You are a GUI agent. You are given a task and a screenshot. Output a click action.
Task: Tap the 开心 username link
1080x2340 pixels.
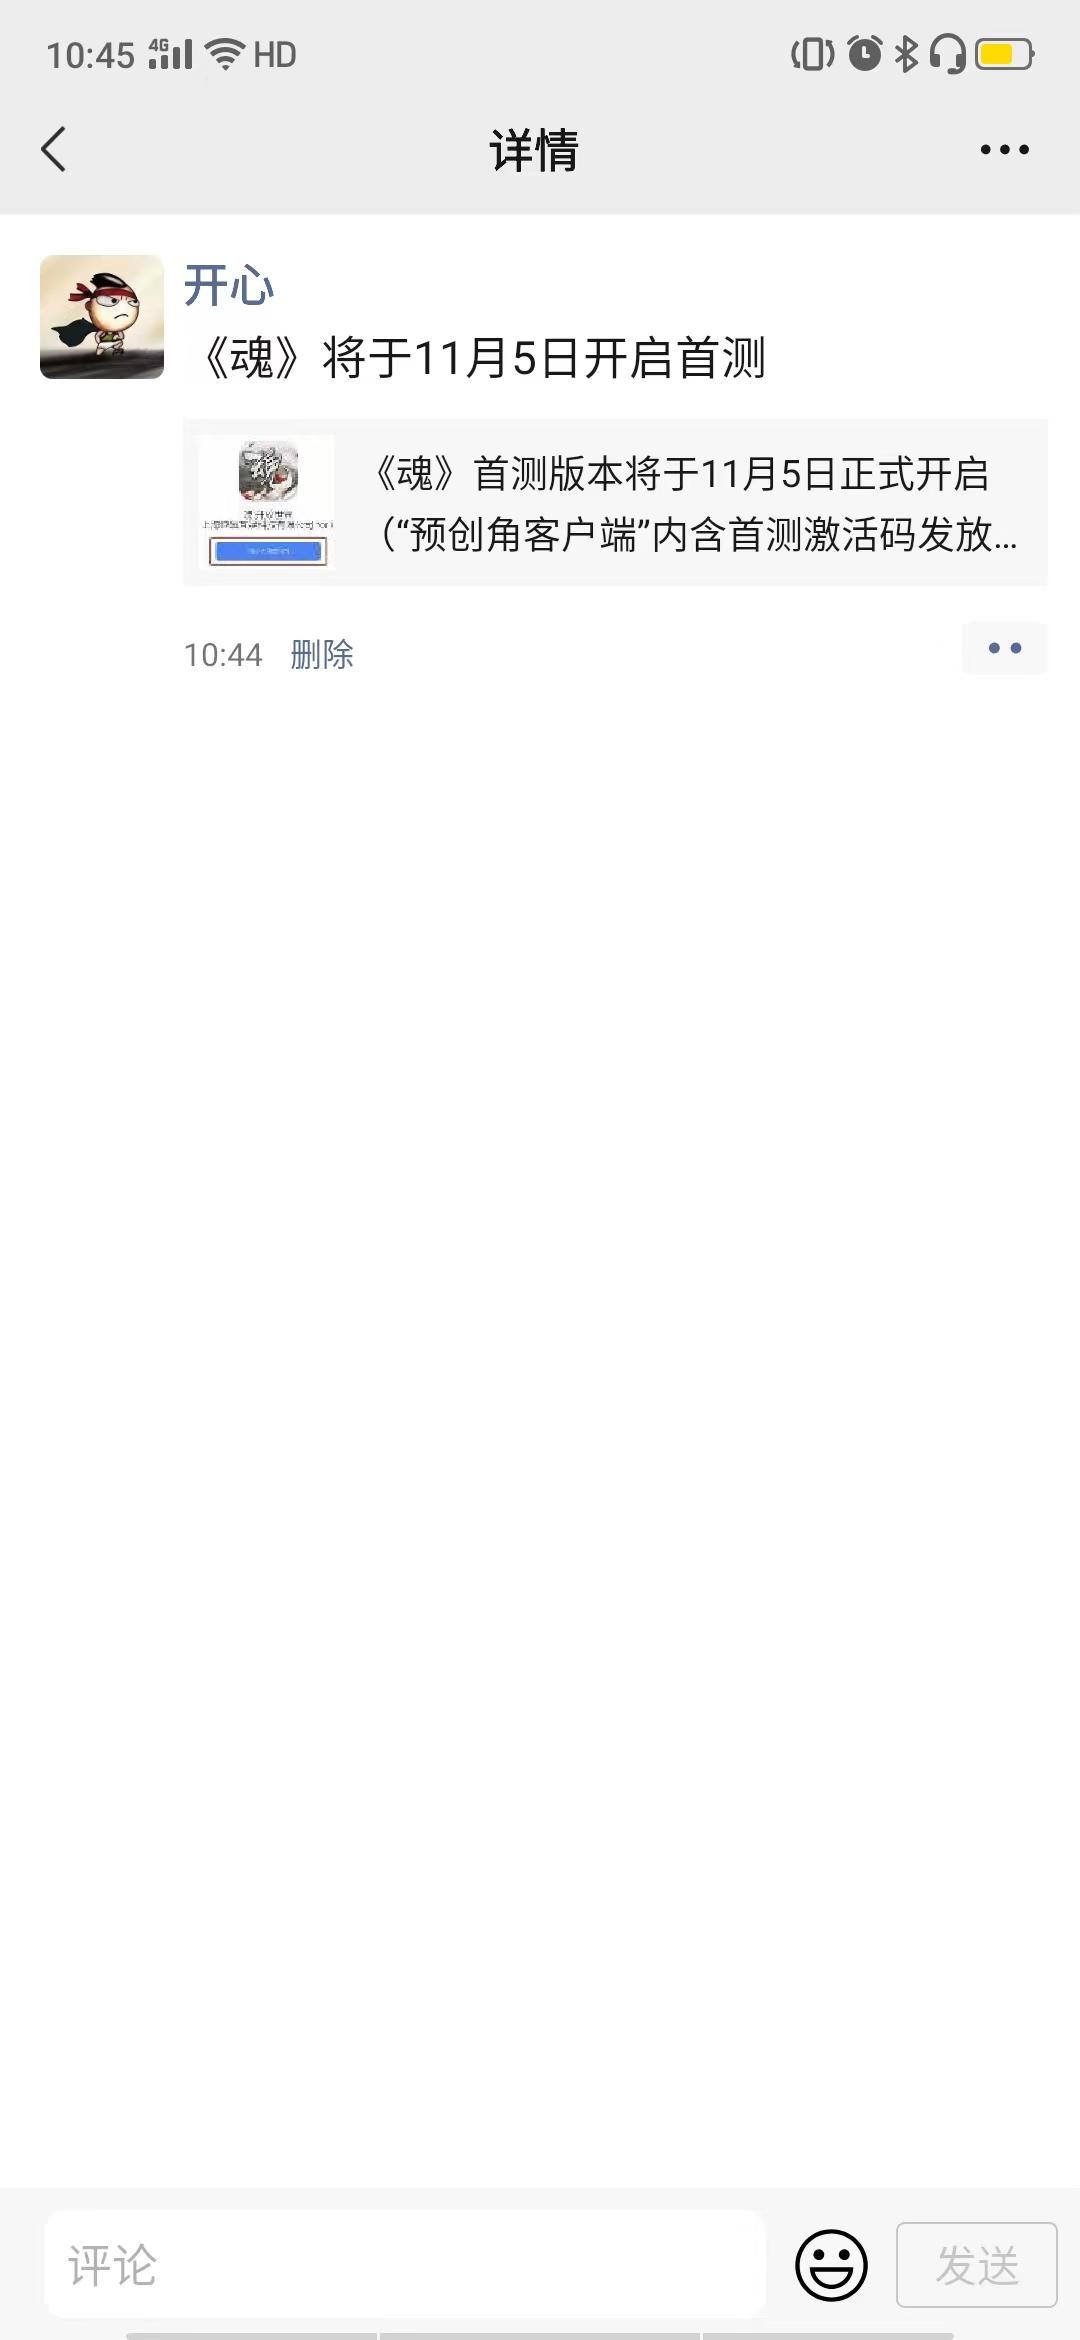pyautogui.click(x=229, y=285)
